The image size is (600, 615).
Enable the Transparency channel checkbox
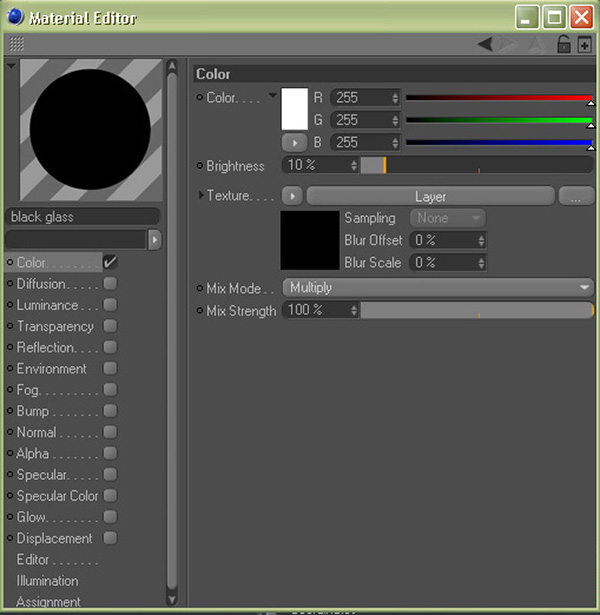pyautogui.click(x=110, y=326)
